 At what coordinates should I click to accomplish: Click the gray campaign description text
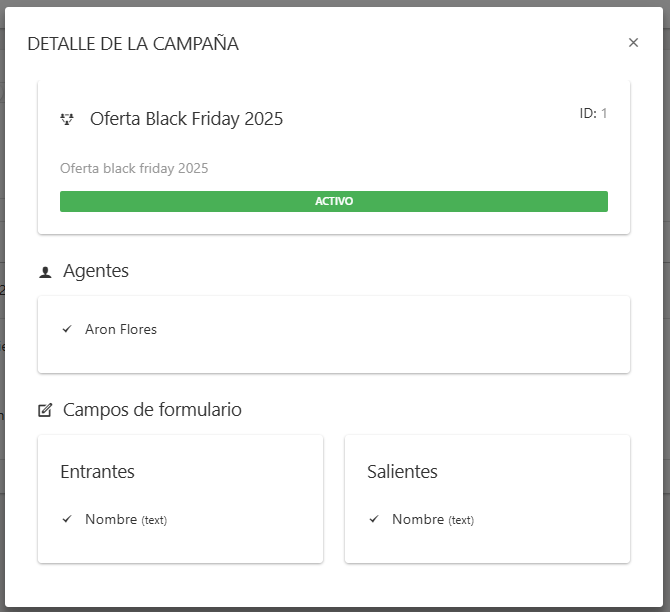(134, 168)
